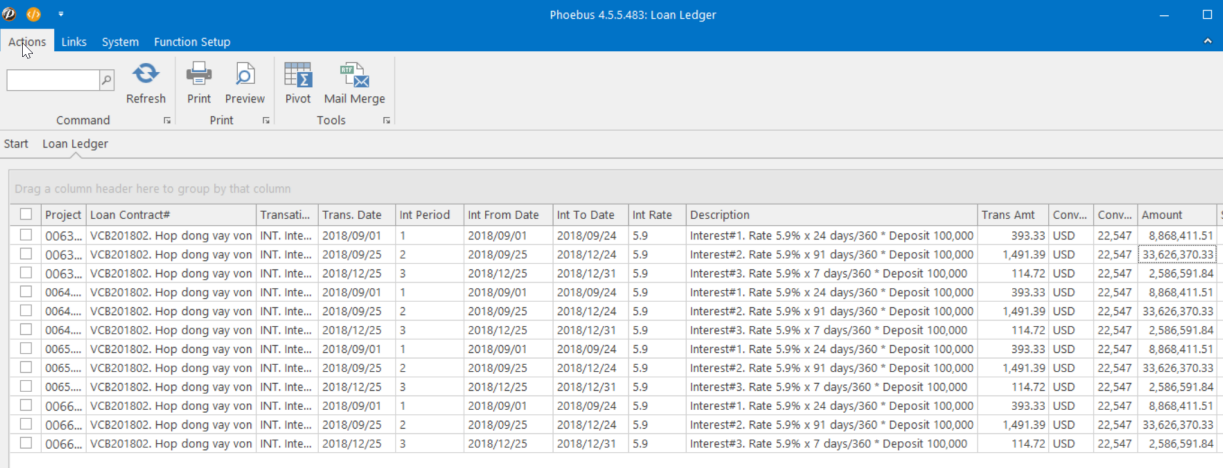Click the Phoebus logo icon in title bar
1223x468 pixels.
pos(9,14)
